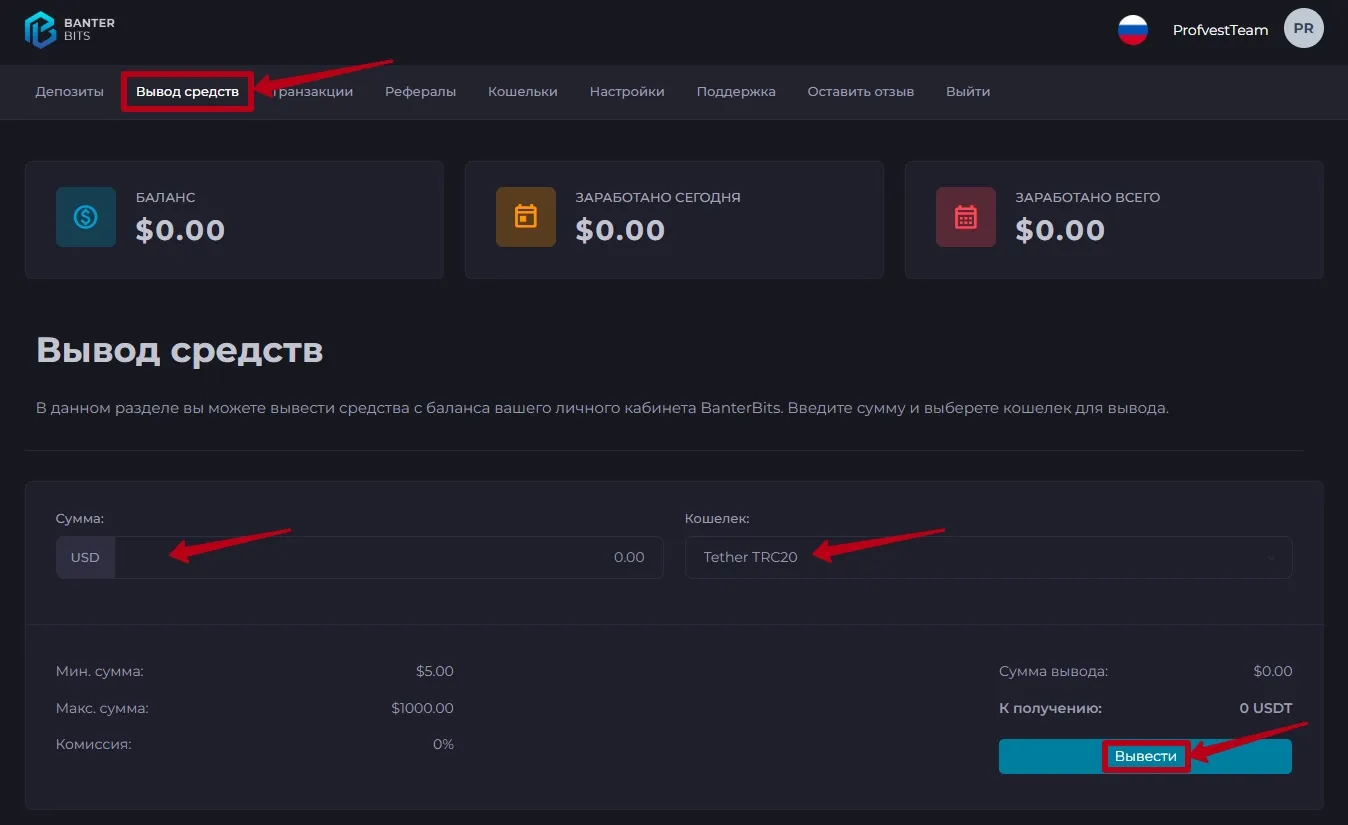
Task: Click the blue balance dollar icon
Action: pos(86,217)
